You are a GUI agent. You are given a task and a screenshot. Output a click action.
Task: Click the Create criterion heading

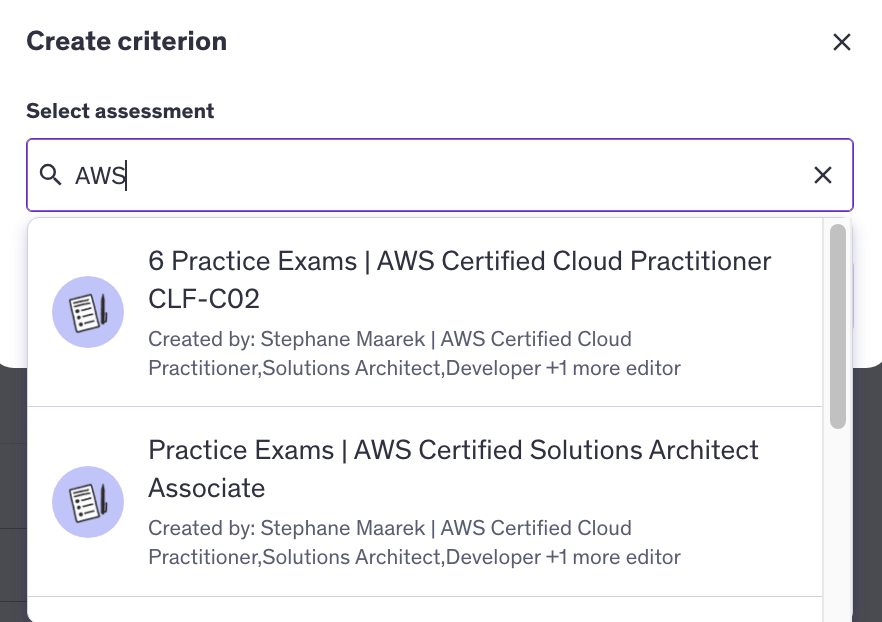126,42
